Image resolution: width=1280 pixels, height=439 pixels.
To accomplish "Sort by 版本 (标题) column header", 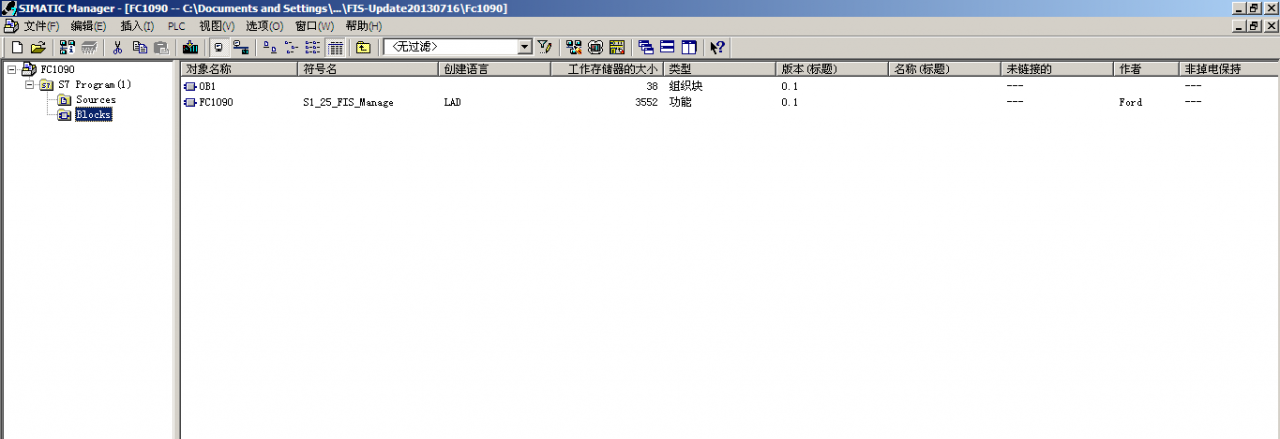I will click(833, 70).
